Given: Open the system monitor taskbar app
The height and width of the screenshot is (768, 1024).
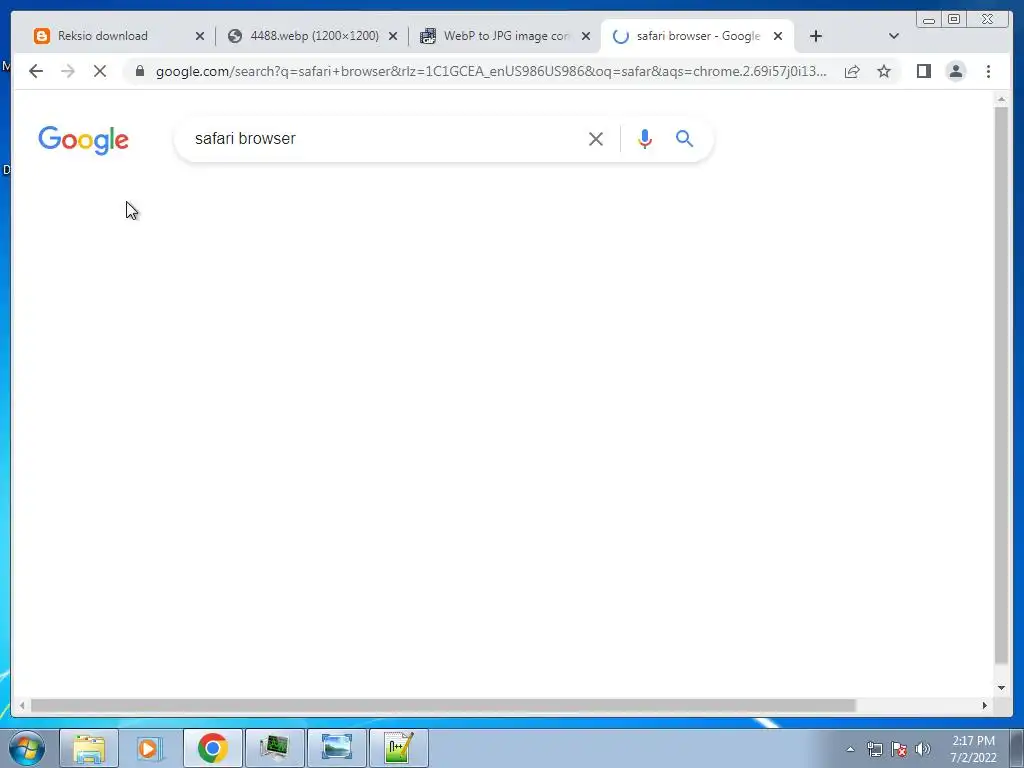Looking at the screenshot, I should (x=274, y=748).
